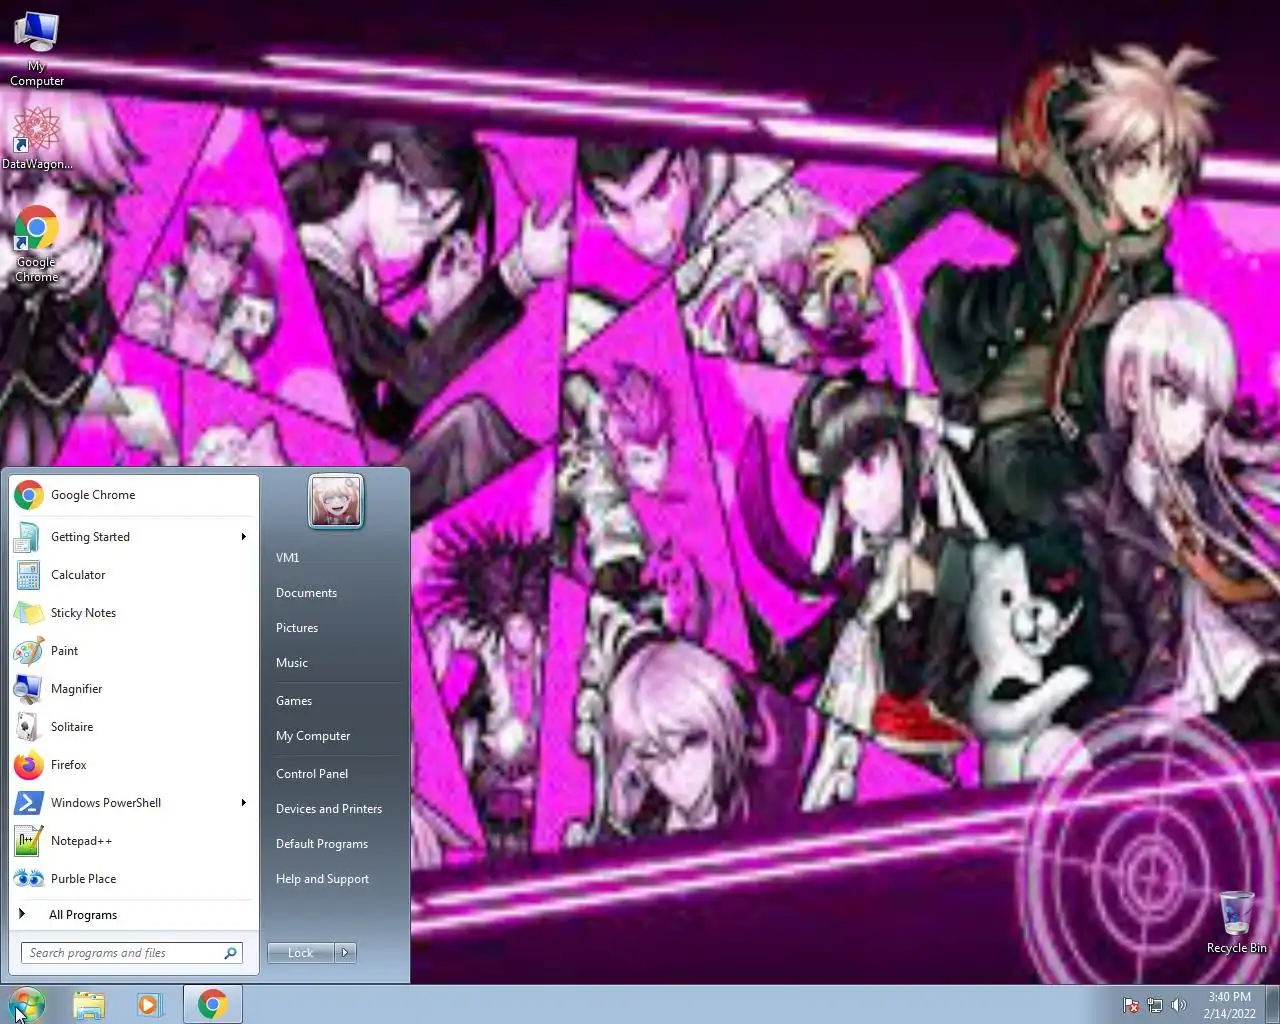Click the Firefox icon in Start menu

tap(28, 765)
